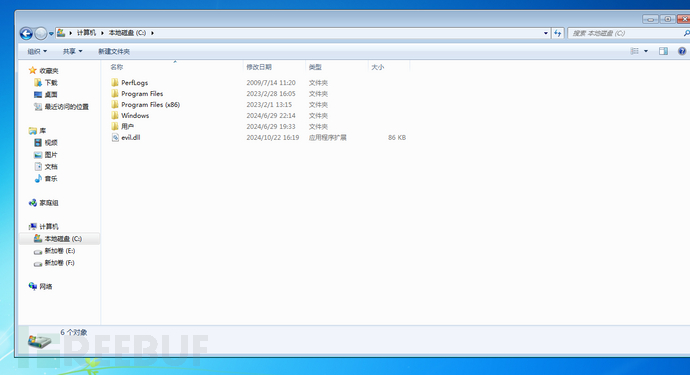
Task: Open the 图片 library
Action: pos(51,154)
